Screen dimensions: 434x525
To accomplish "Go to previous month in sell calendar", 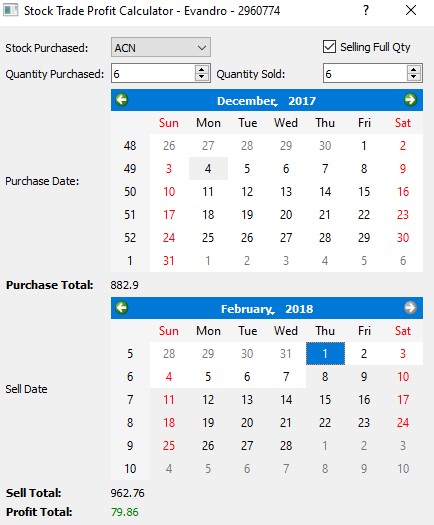I will point(122,308).
